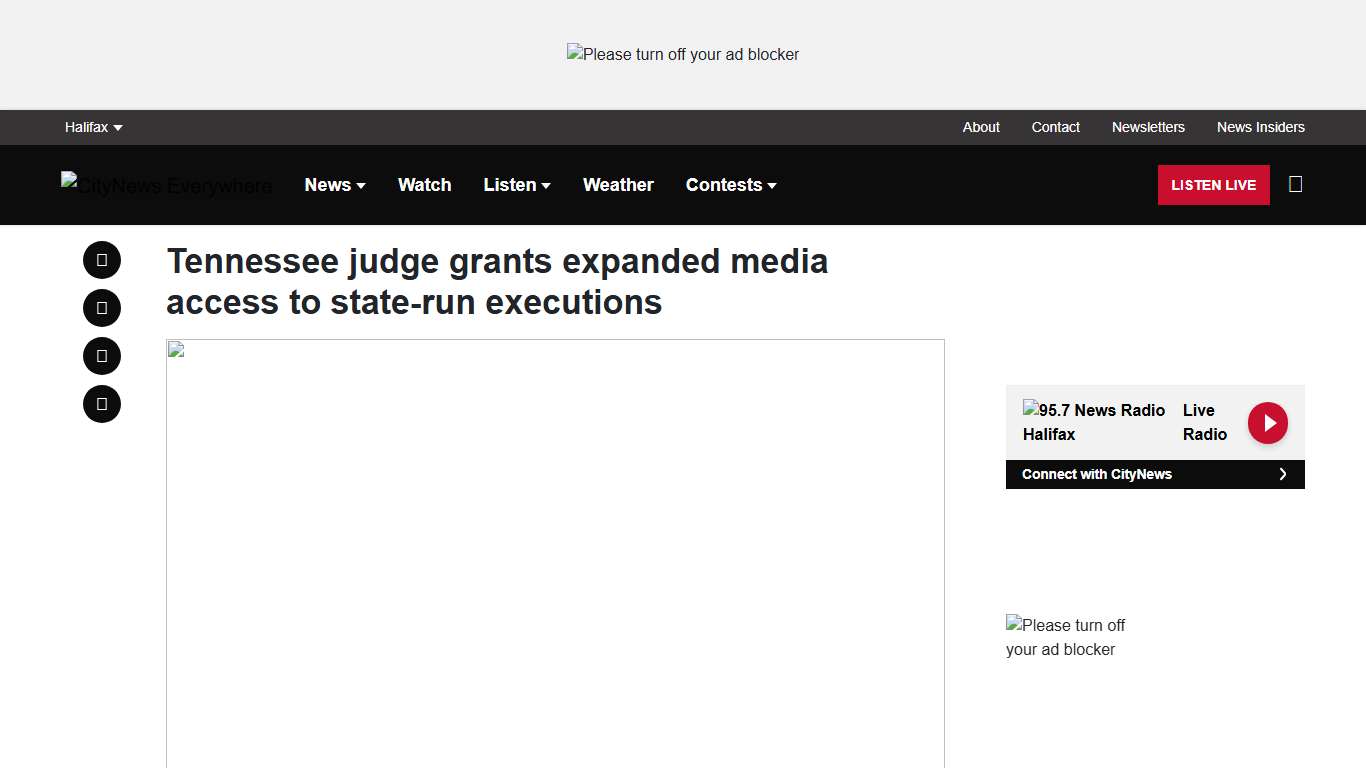Open the Newsletters page
The width and height of the screenshot is (1366, 768).
click(1148, 127)
